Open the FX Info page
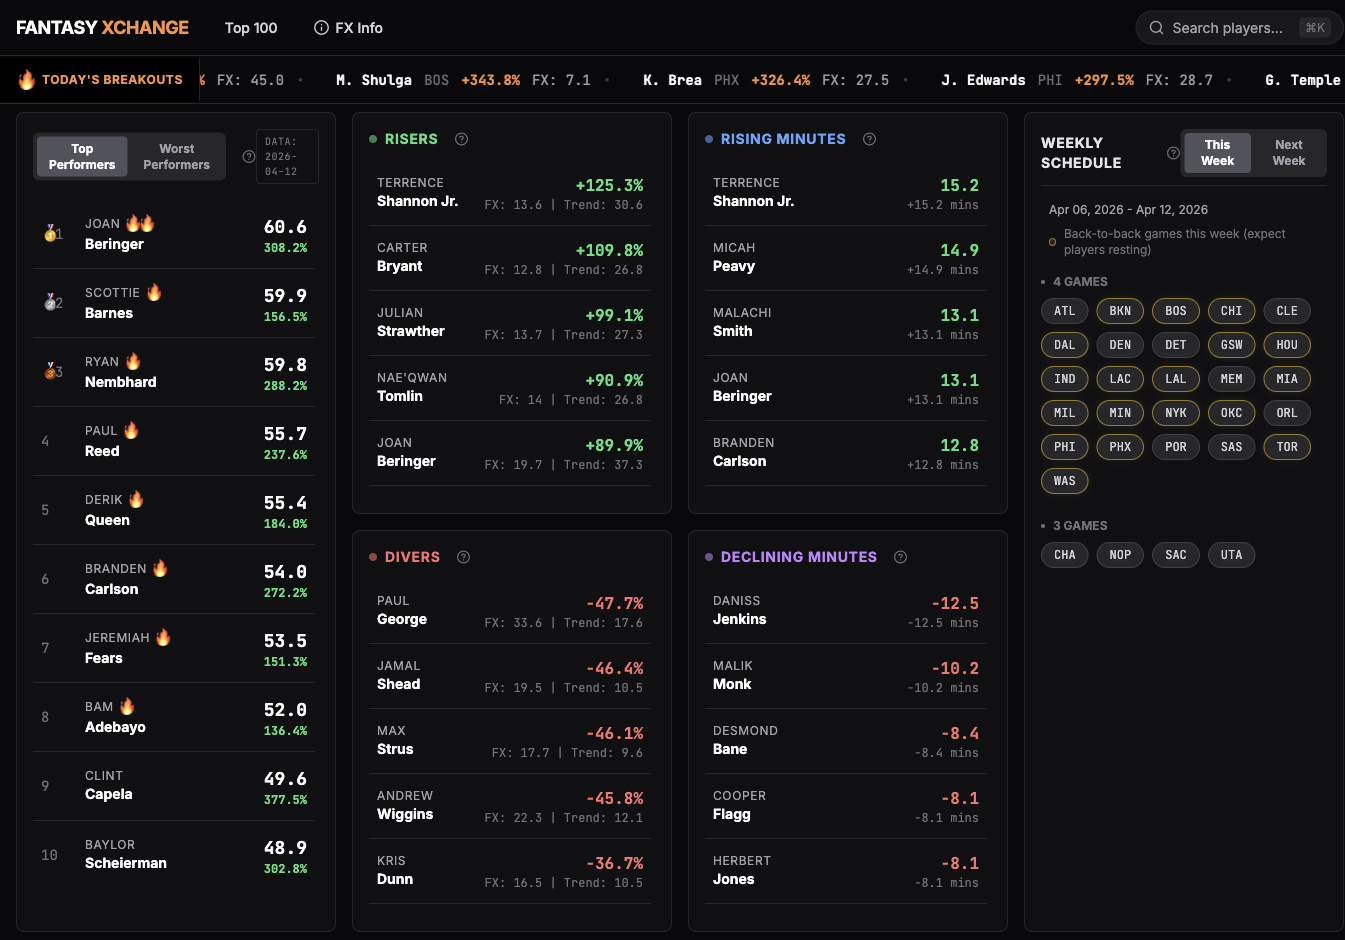Viewport: 1345px width, 940px height. (x=348, y=28)
